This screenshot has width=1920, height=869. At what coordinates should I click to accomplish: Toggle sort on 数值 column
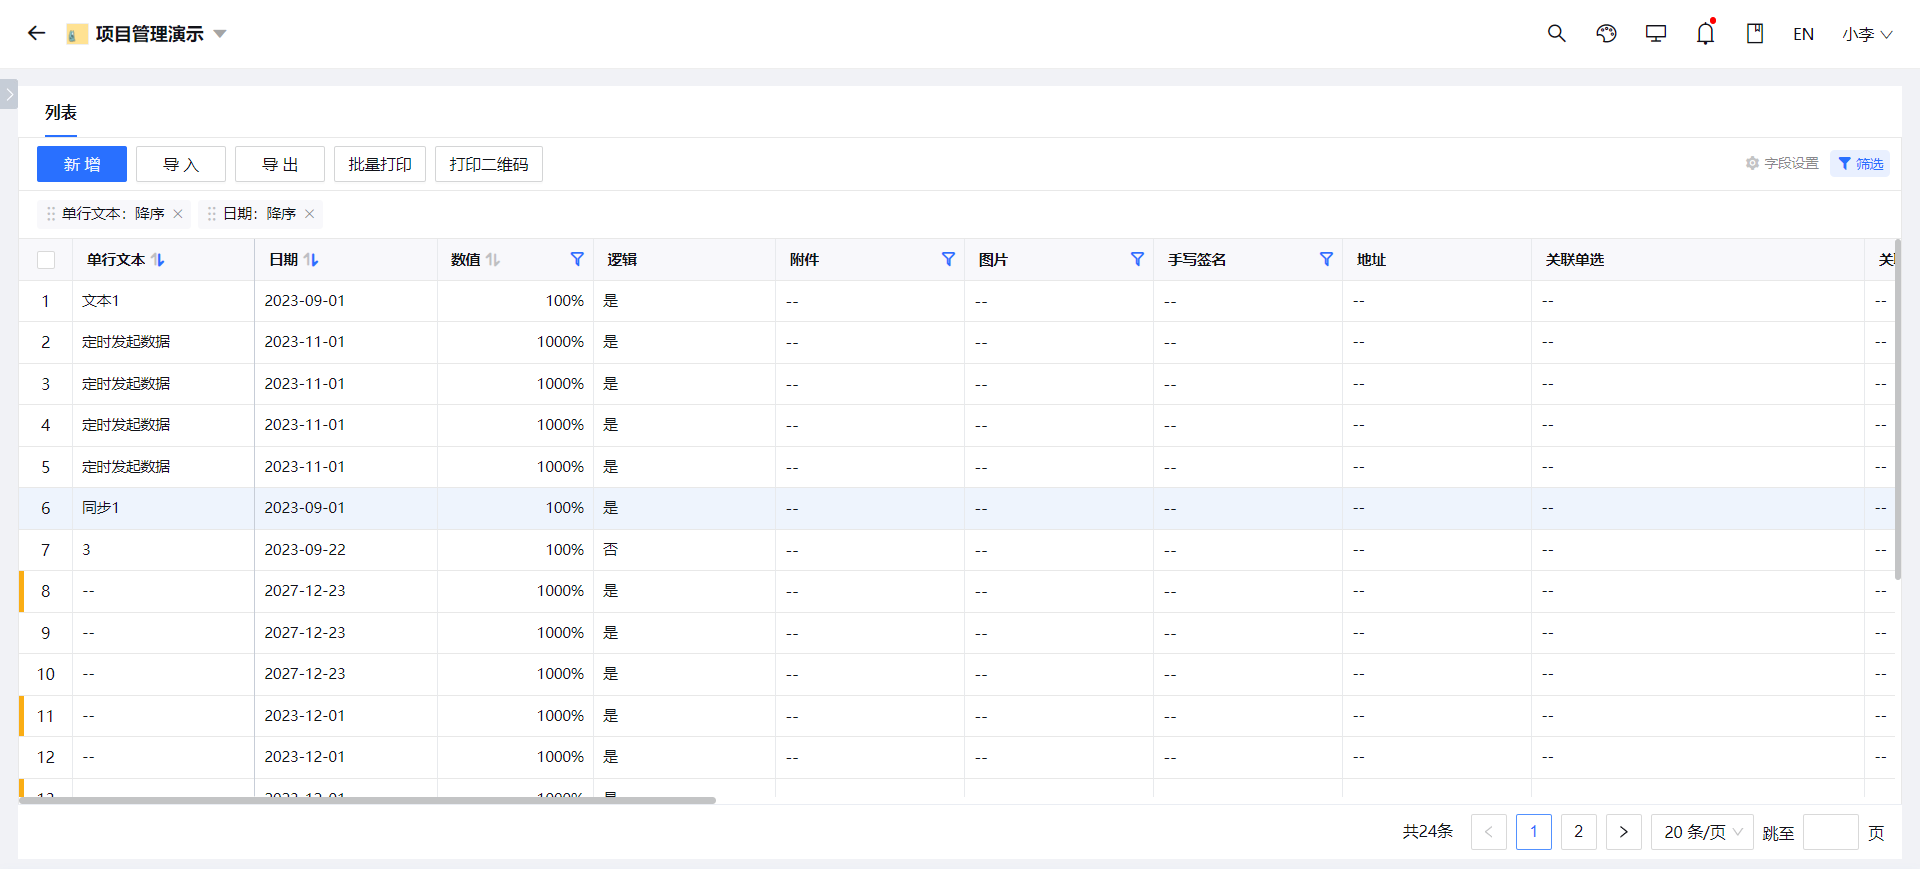coord(493,260)
